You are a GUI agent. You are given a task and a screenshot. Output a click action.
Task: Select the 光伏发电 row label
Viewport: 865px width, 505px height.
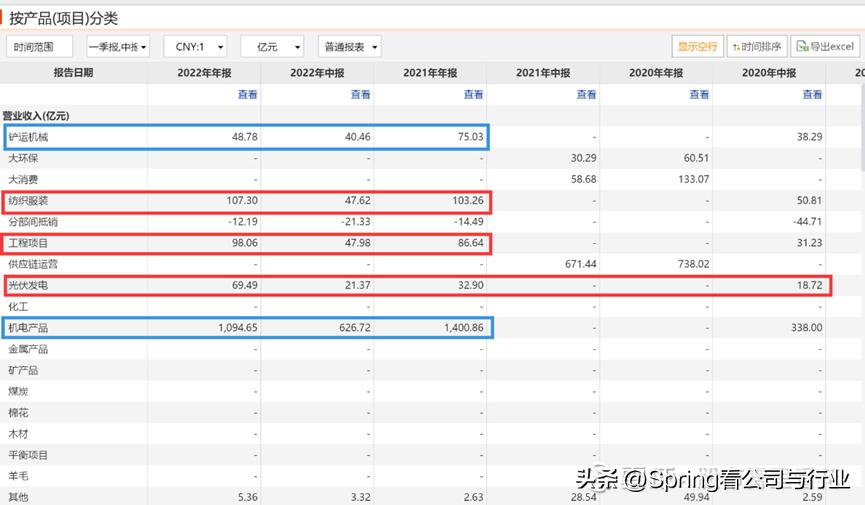pos(28,285)
